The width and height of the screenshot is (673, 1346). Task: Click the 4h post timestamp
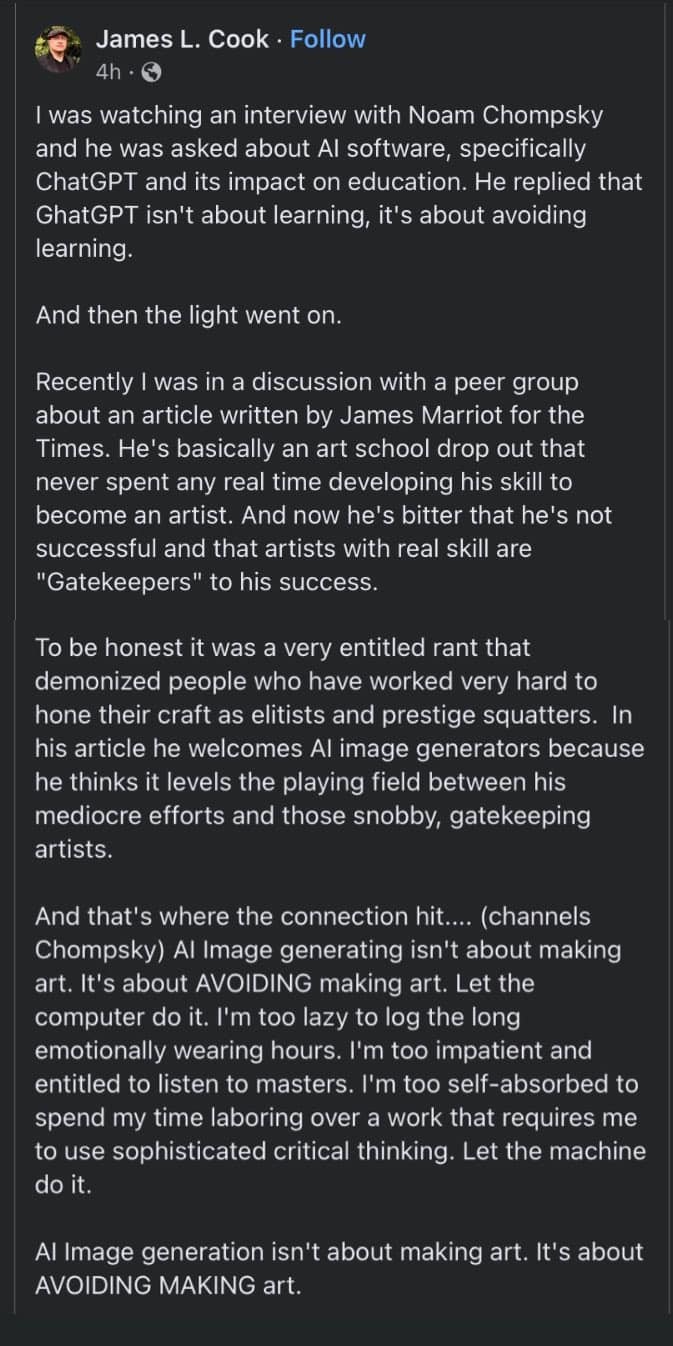pyautogui.click(x=107, y=72)
